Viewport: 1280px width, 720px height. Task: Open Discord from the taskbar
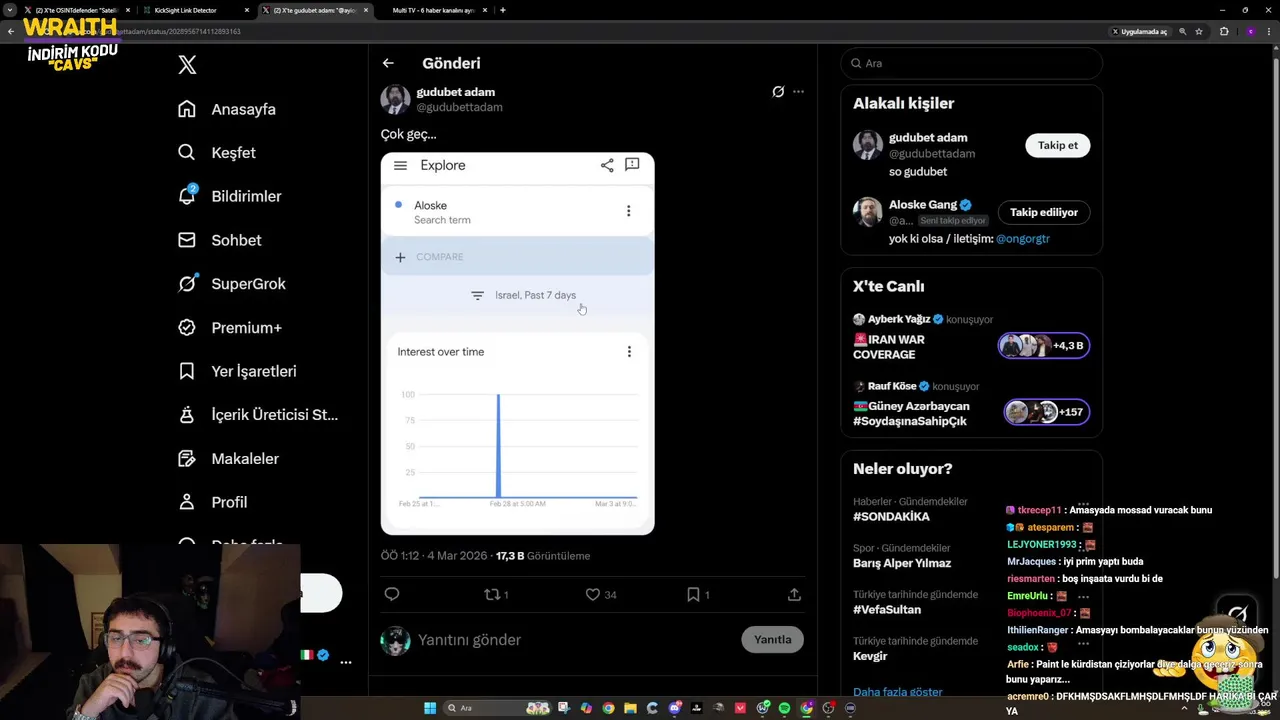click(674, 708)
